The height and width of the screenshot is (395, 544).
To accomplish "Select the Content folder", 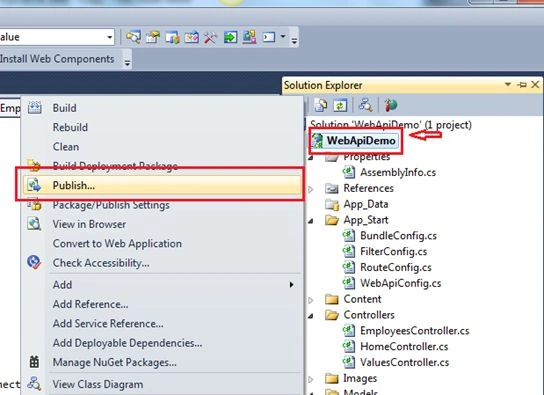I will coord(362,299).
